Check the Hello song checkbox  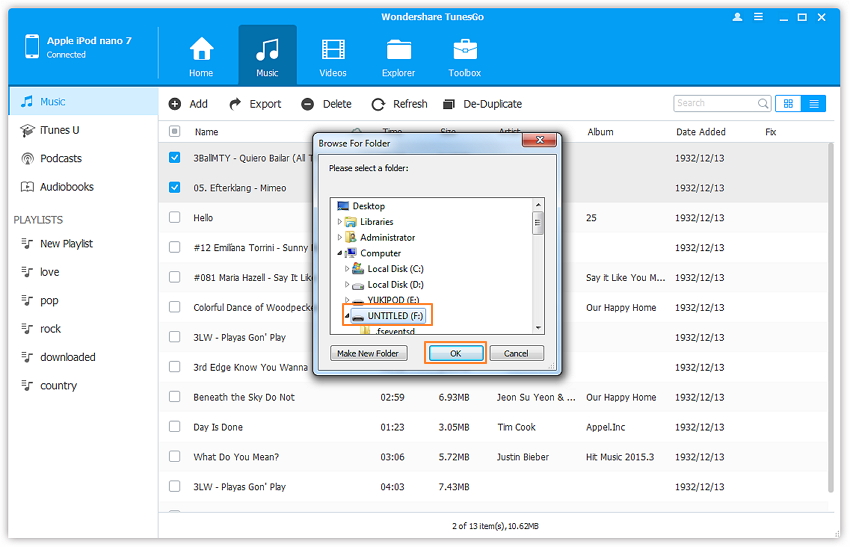(175, 217)
